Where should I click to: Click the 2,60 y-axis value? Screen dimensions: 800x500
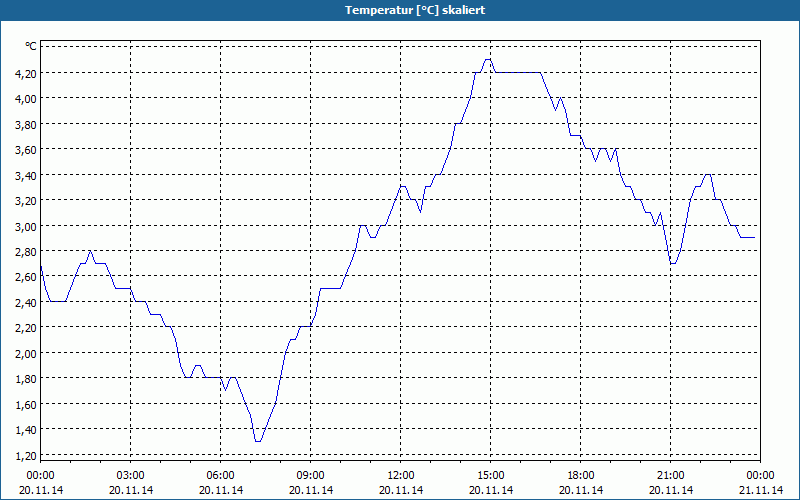point(26,277)
